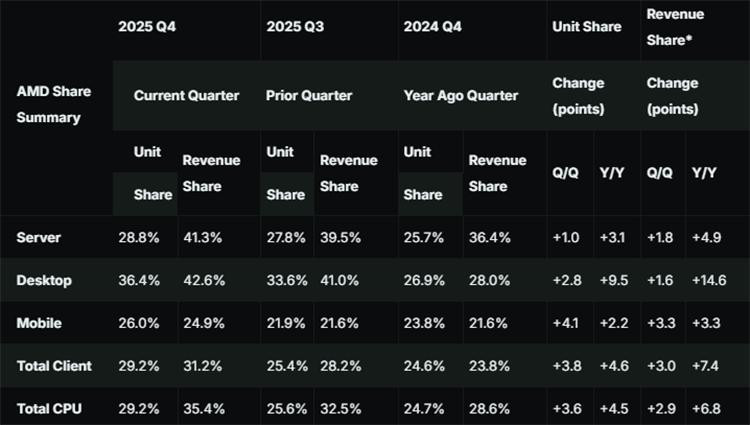The height and width of the screenshot is (425, 750).
Task: Click the Year Ago Quarter subheading
Action: click(x=461, y=96)
